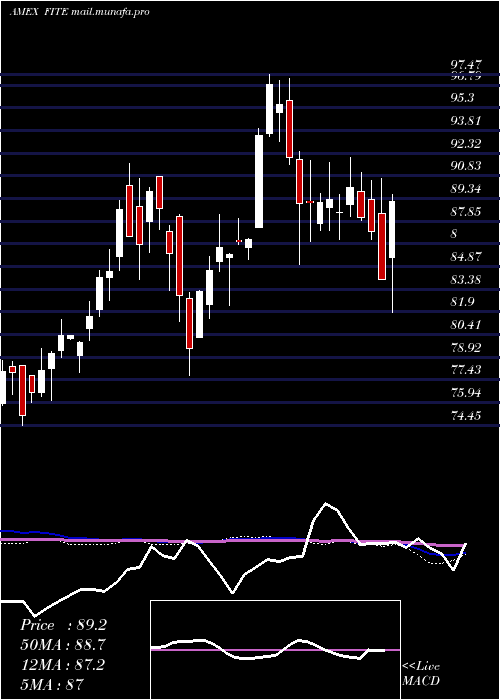This screenshot has width=500, height=700.
Task: Click the 75.94 price axis label
Action: pyautogui.click(x=466, y=393)
